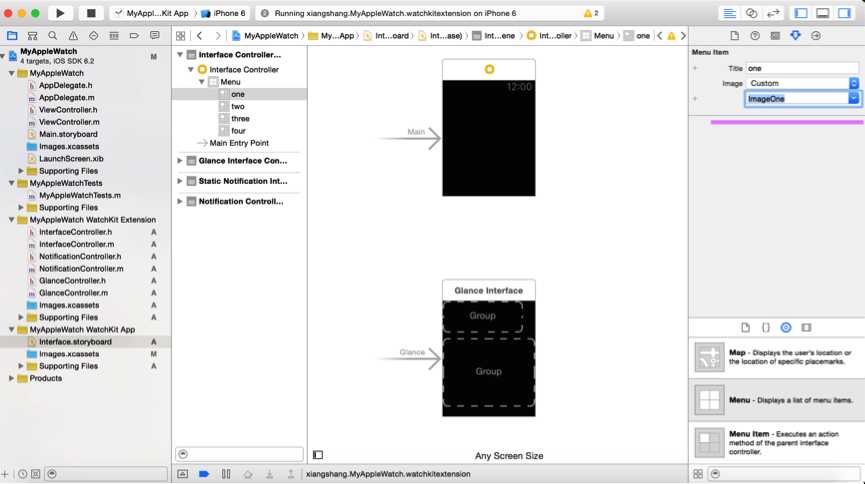Image resolution: width=865 pixels, height=484 pixels.
Task: Toggle breakpoints in debug bar
Action: pyautogui.click(x=204, y=474)
